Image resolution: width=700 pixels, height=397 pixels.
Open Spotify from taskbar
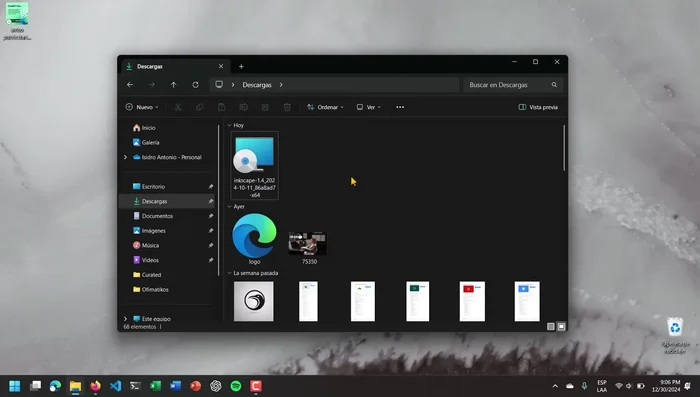236,386
